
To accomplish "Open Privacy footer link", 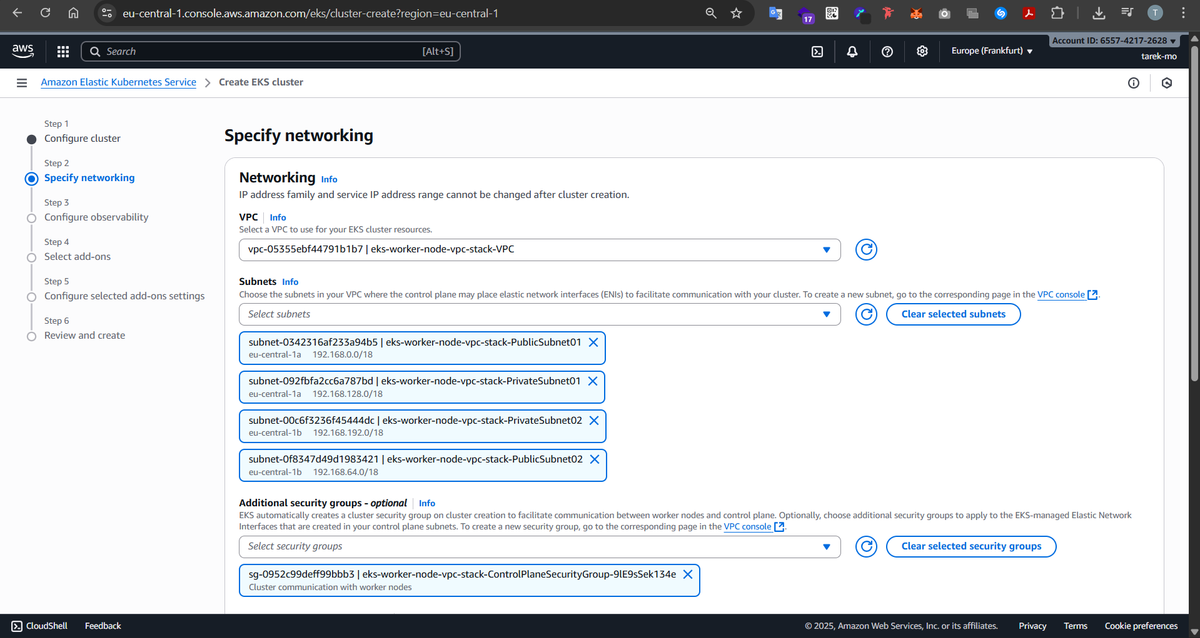I will coord(1032,626).
